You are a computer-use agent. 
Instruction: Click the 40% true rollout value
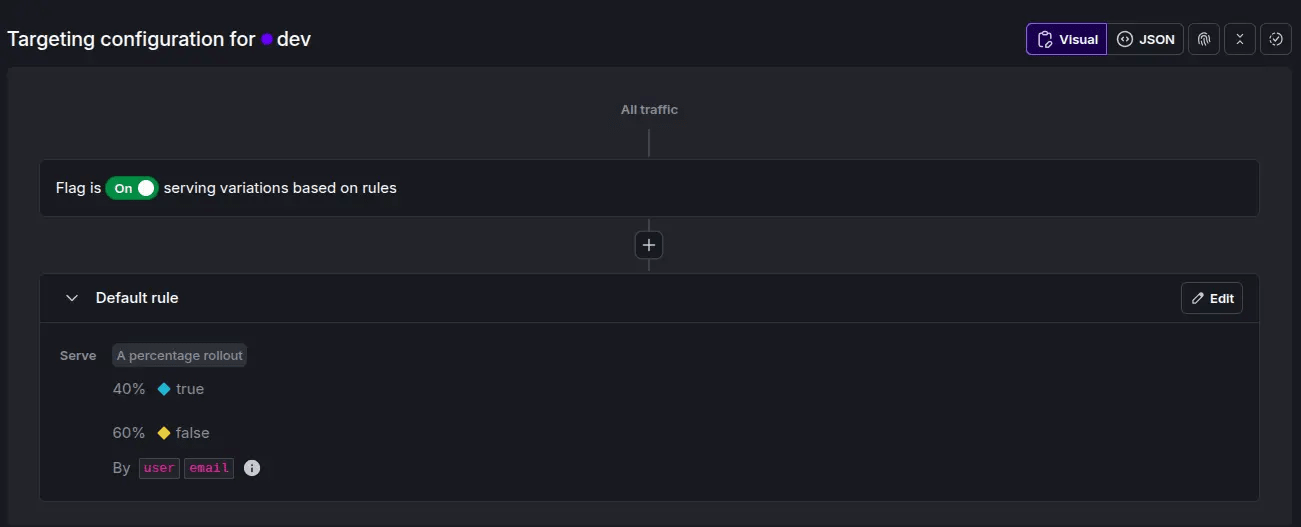click(x=129, y=389)
